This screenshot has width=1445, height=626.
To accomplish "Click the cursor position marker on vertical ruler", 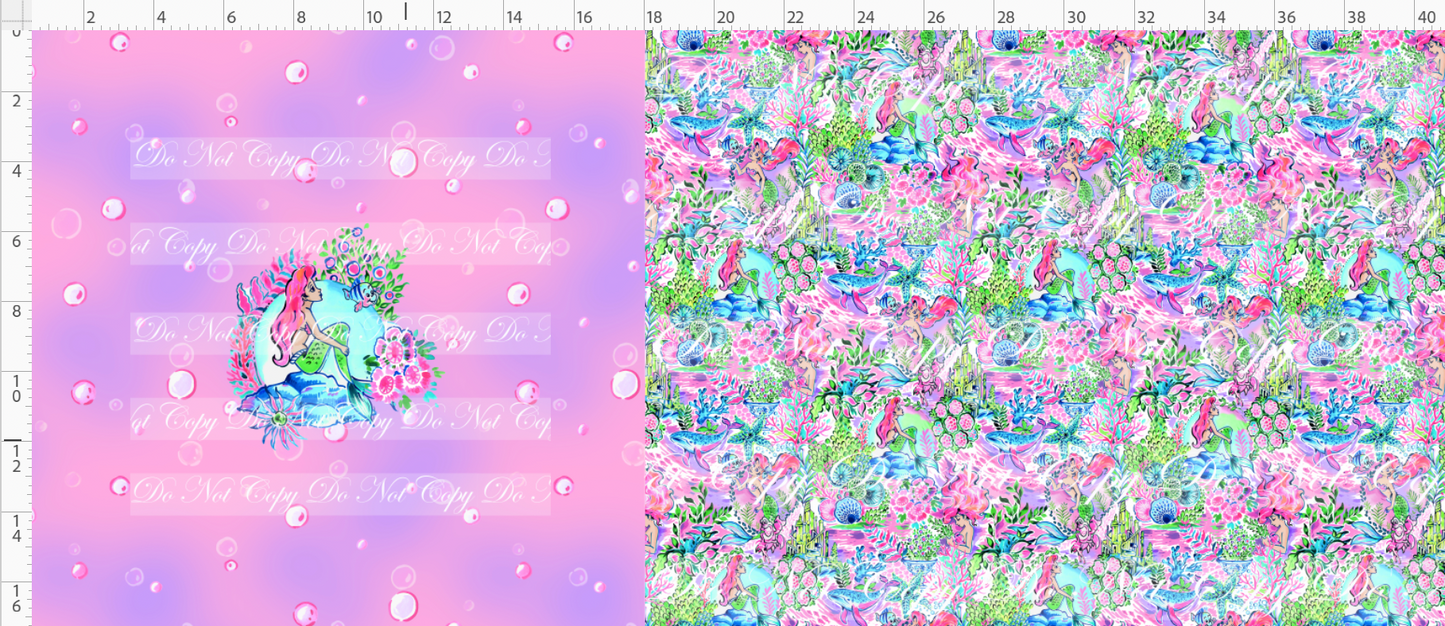I will coord(12,439).
